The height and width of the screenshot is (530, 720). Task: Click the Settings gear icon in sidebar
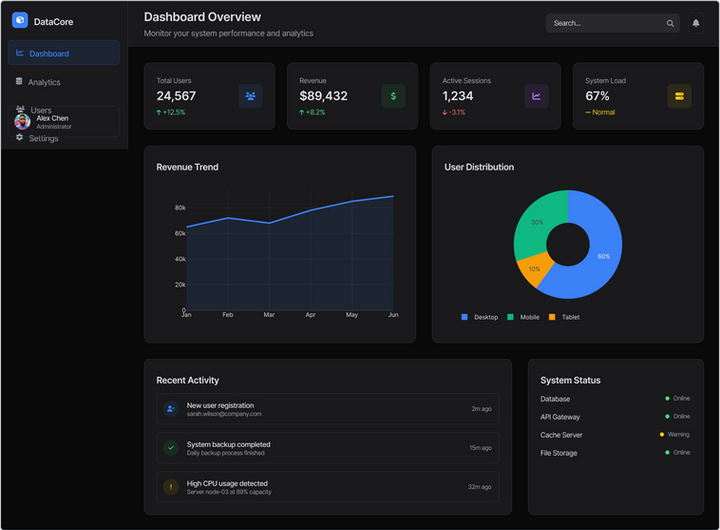pos(19,137)
